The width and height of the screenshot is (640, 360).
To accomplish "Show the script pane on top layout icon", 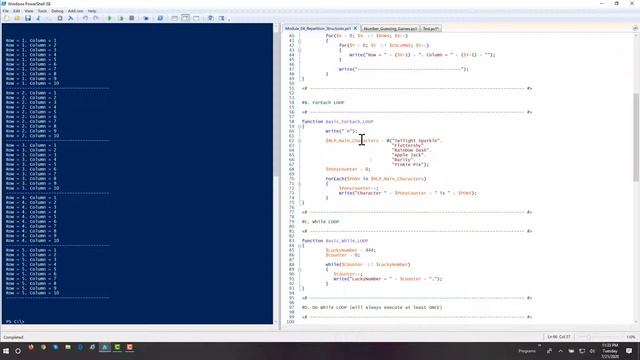I will pos(174,18).
